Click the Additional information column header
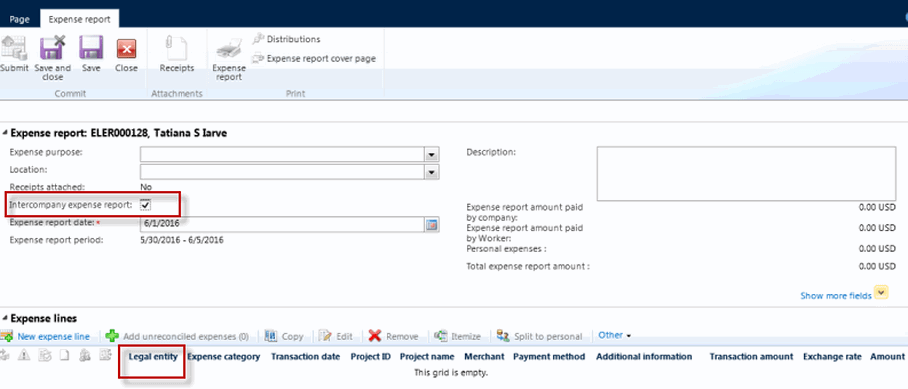The image size is (908, 389). coord(644,357)
